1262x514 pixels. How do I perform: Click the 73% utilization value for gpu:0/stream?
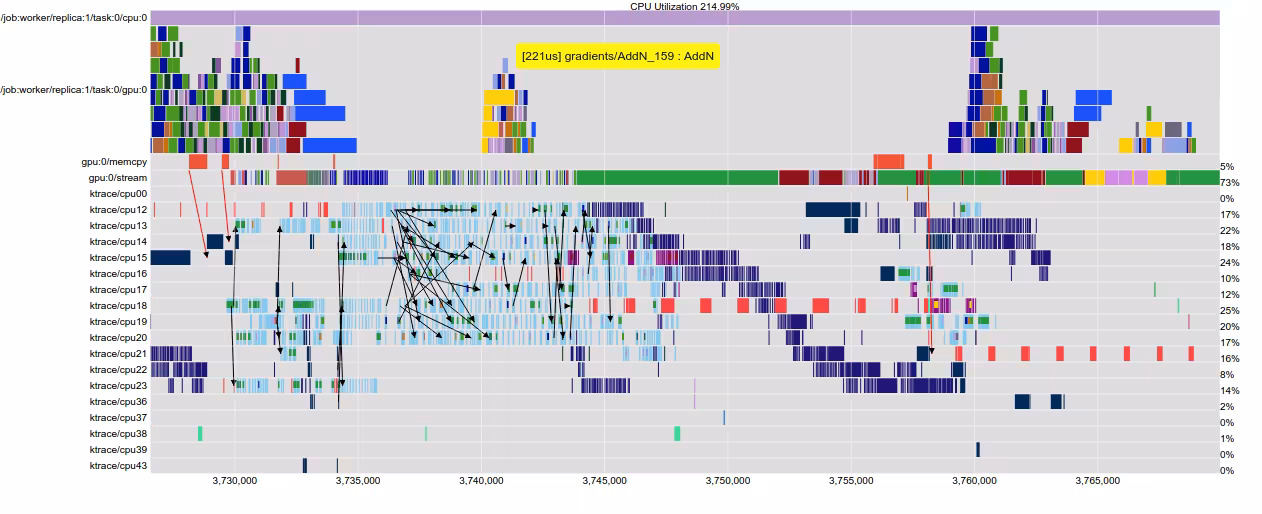pos(1228,183)
